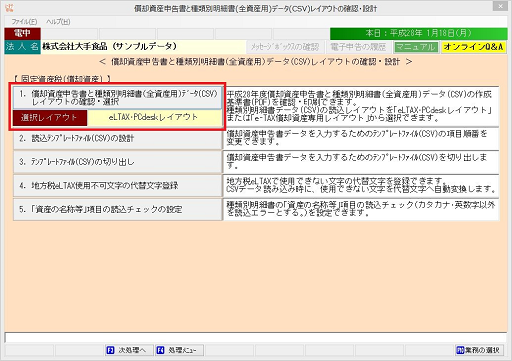The image size is (512, 361).
Task: Open the マニュアル button
Action: point(416,47)
